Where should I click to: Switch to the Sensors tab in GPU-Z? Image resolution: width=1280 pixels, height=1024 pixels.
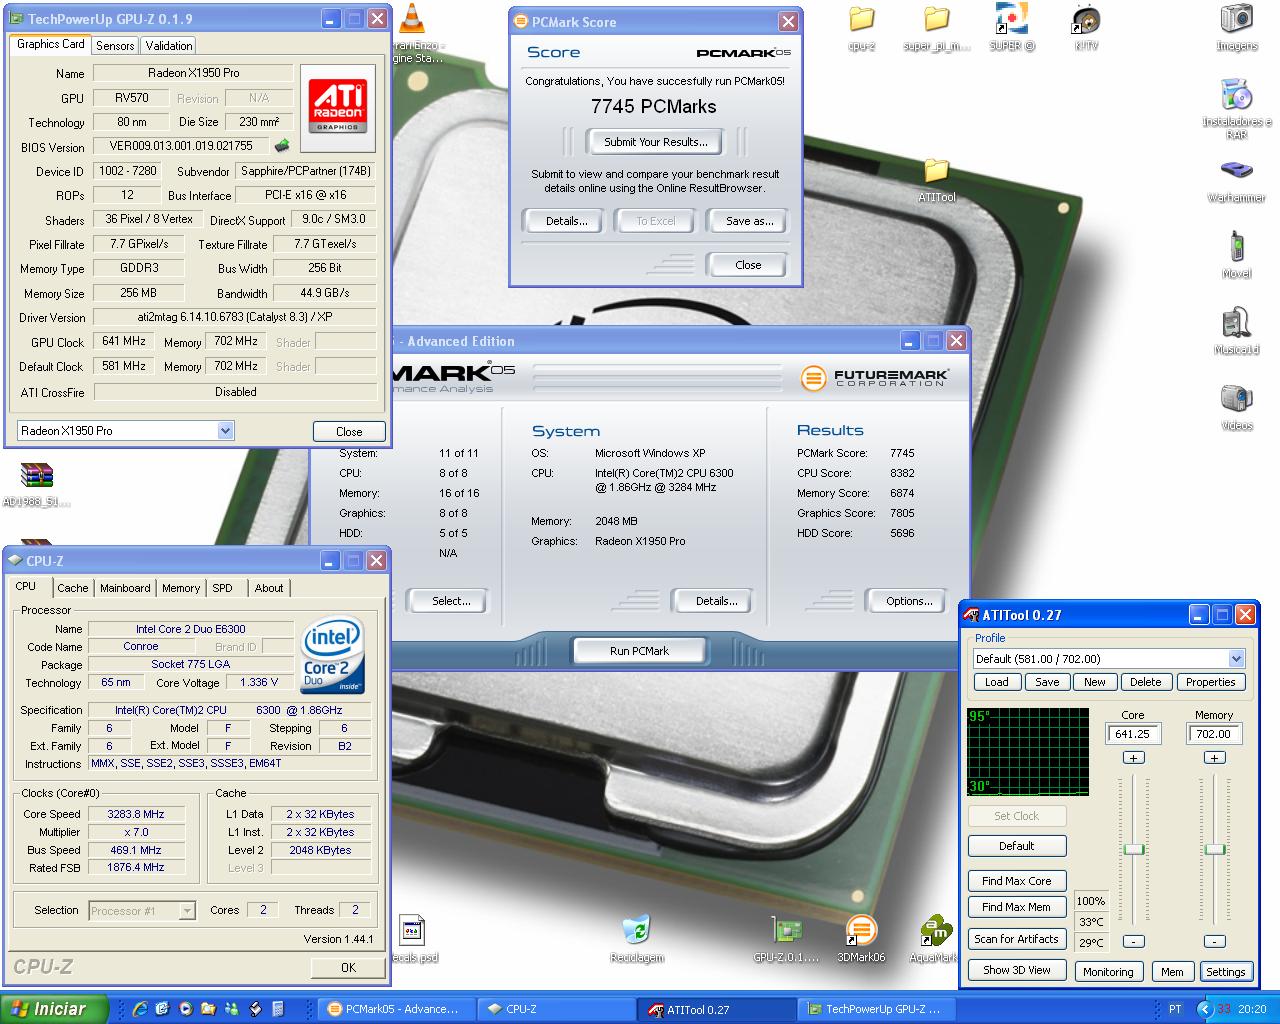(115, 46)
